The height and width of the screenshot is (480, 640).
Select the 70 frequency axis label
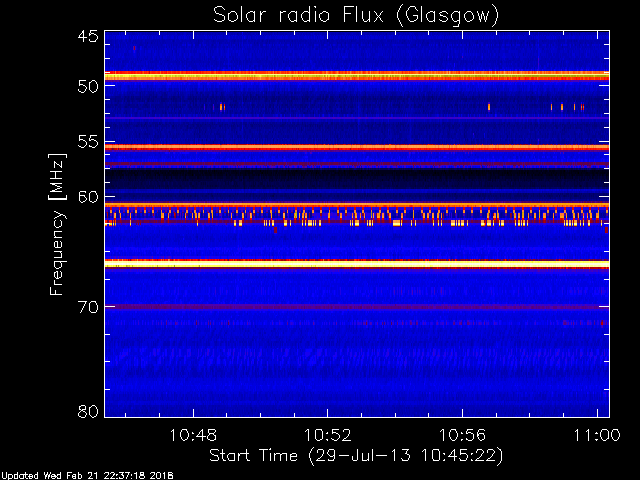pyautogui.click(x=88, y=307)
